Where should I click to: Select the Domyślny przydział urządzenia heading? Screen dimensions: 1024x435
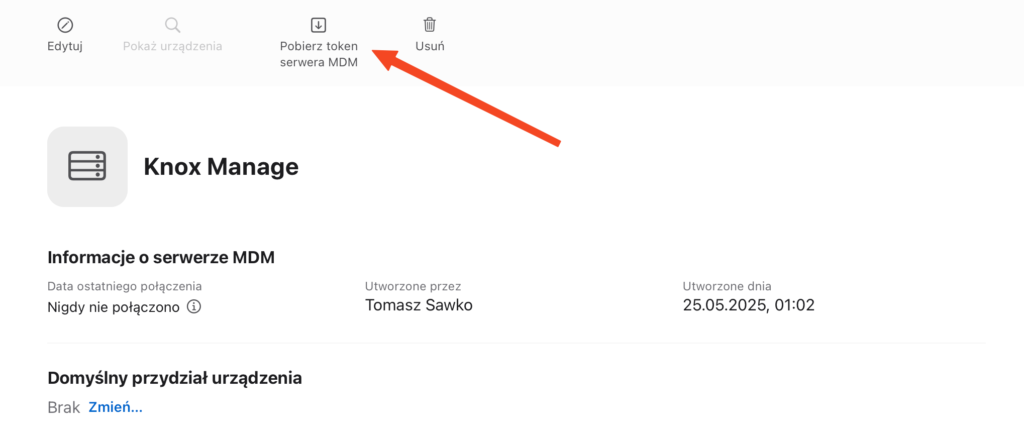coord(175,378)
